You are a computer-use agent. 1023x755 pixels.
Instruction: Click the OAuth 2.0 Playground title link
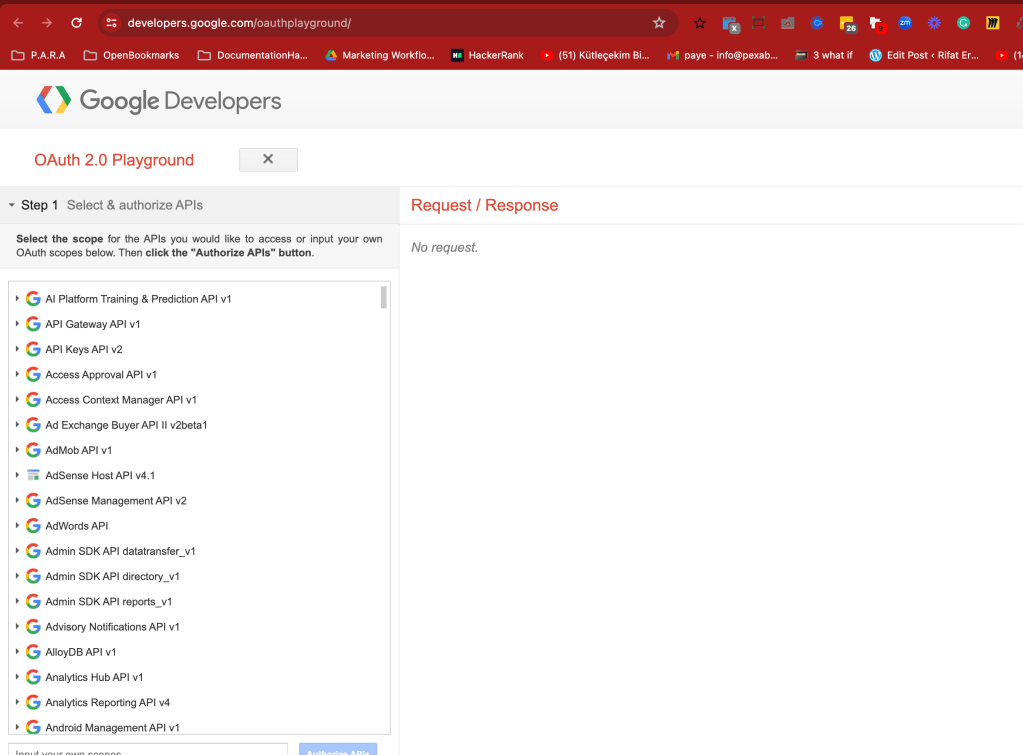114,160
